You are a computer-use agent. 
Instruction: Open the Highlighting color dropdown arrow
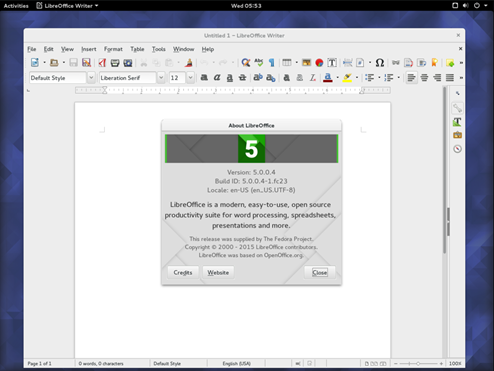click(x=357, y=78)
